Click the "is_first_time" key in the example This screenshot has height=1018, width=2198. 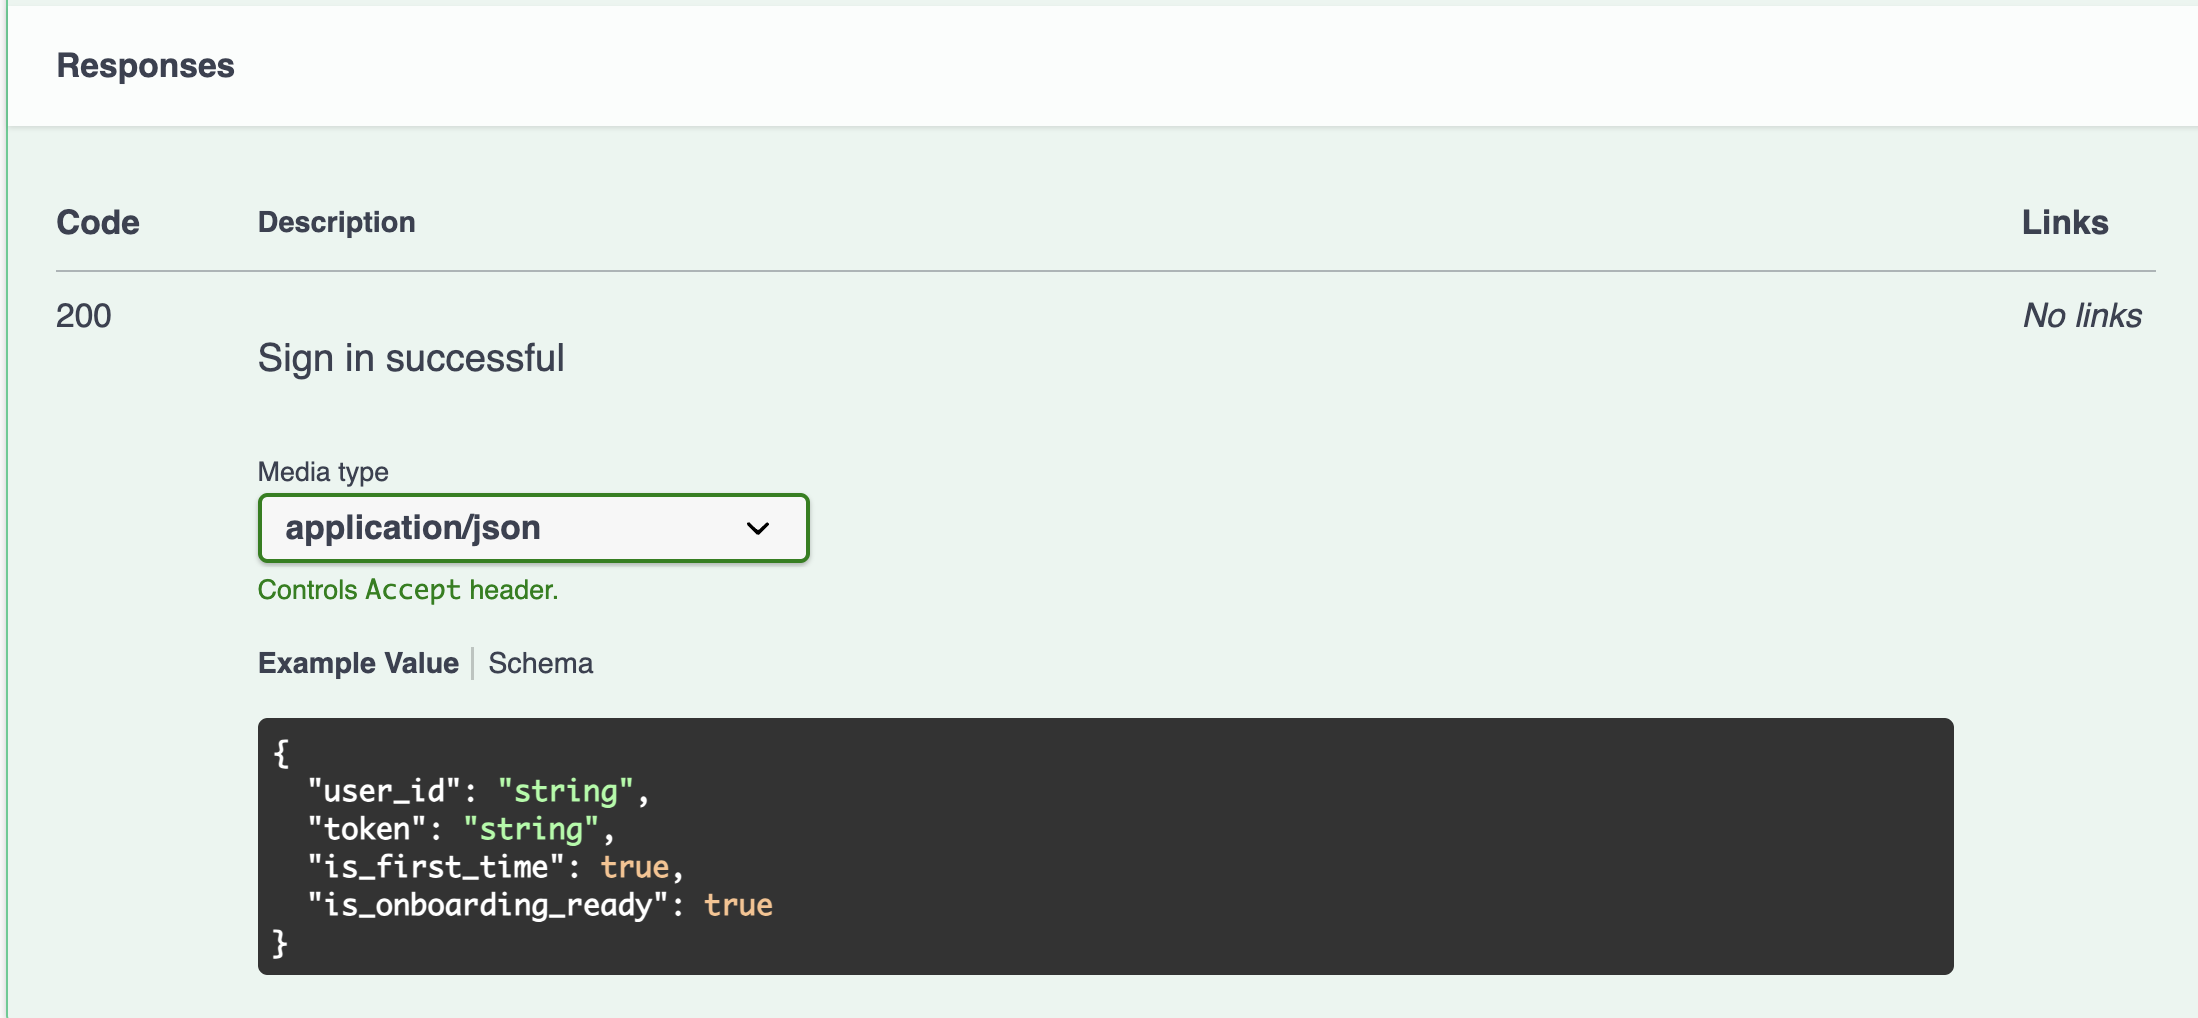436,867
